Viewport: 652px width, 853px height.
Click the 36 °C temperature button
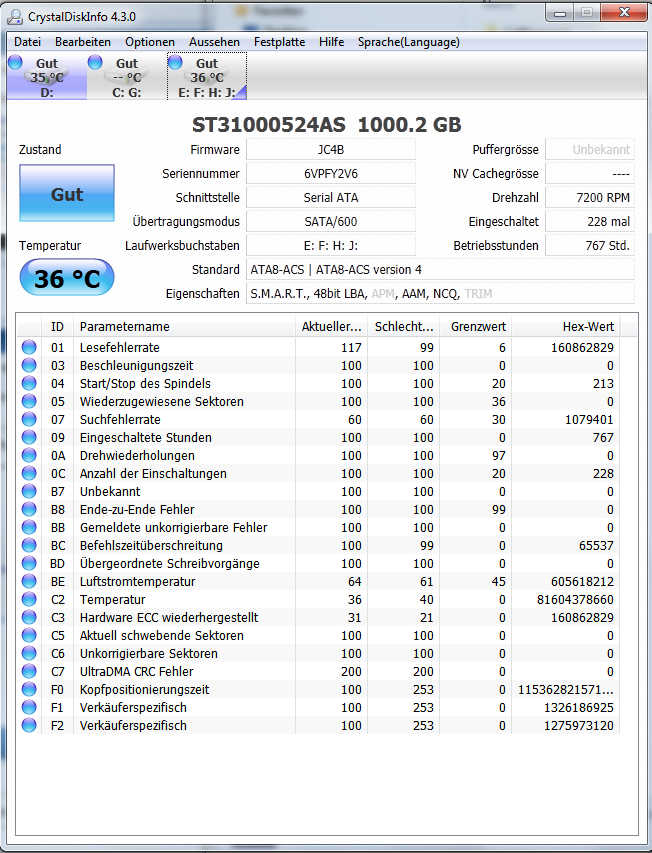(67, 277)
